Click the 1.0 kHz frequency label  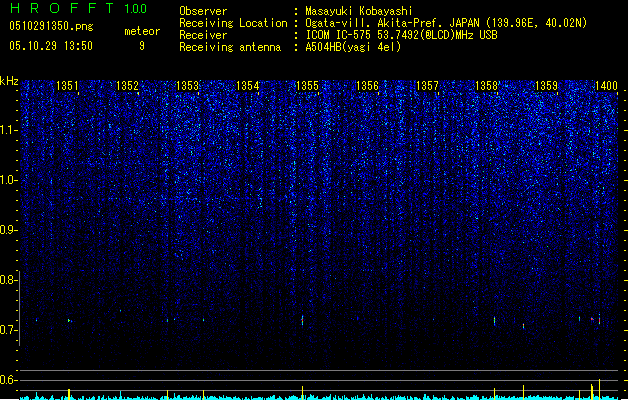[8, 180]
